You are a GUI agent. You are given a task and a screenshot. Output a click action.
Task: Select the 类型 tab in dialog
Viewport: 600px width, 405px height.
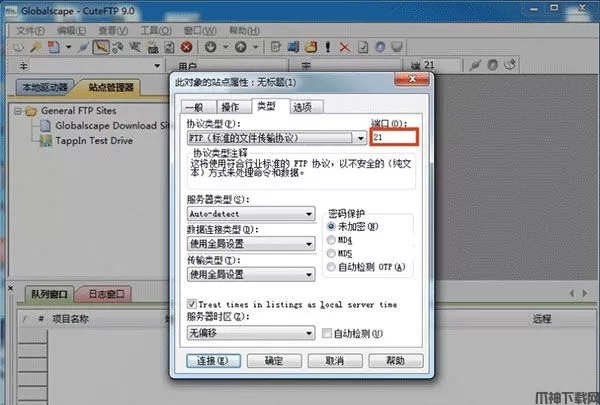tap(270, 106)
